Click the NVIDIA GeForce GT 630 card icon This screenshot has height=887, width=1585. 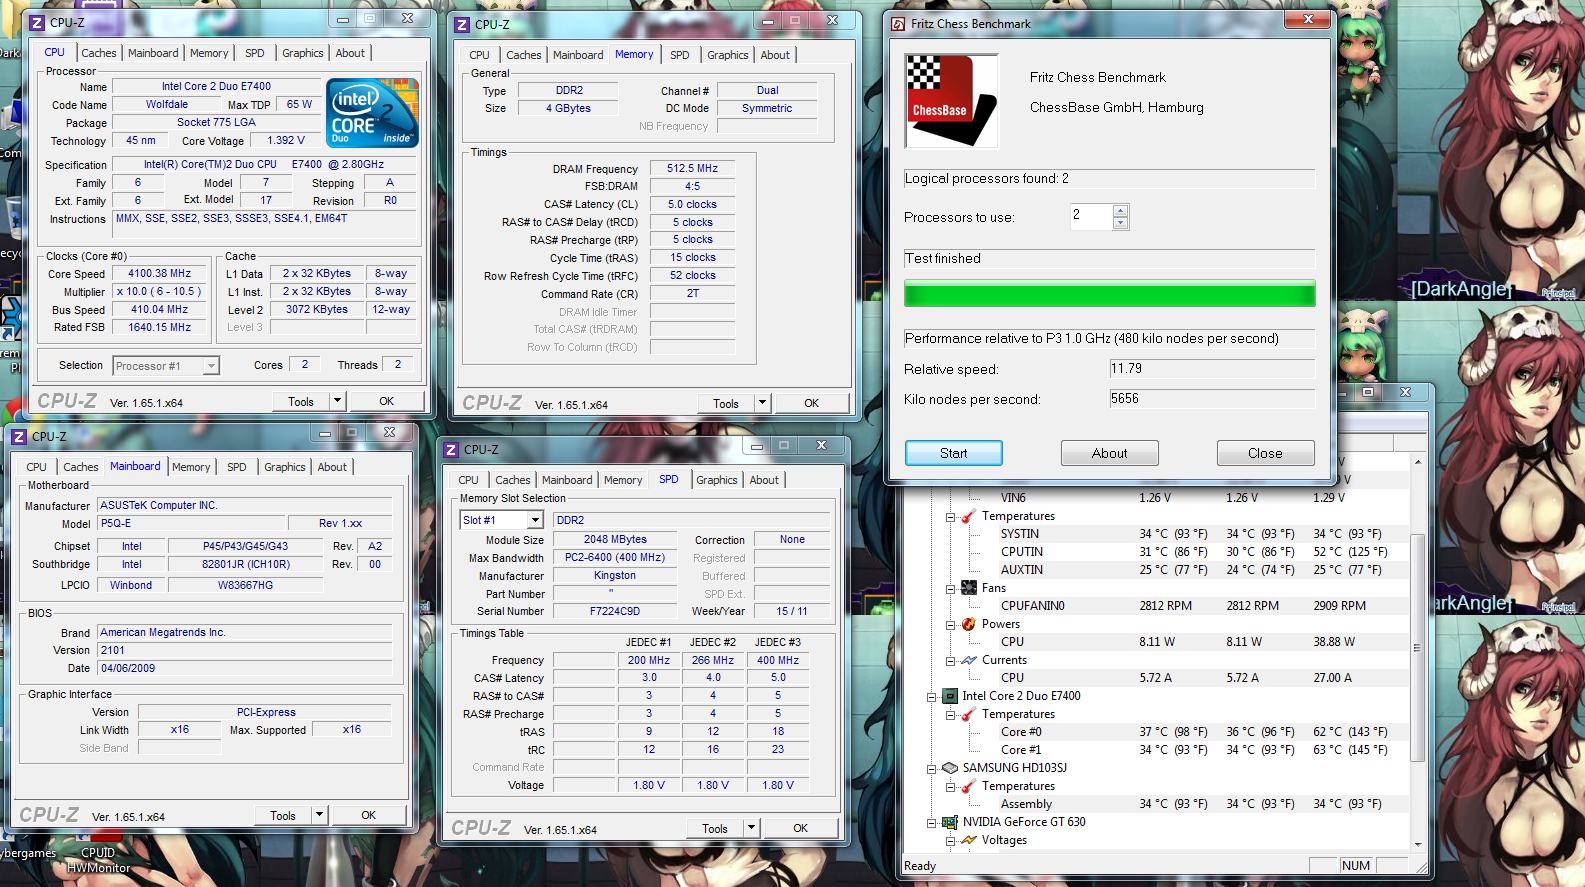click(949, 822)
